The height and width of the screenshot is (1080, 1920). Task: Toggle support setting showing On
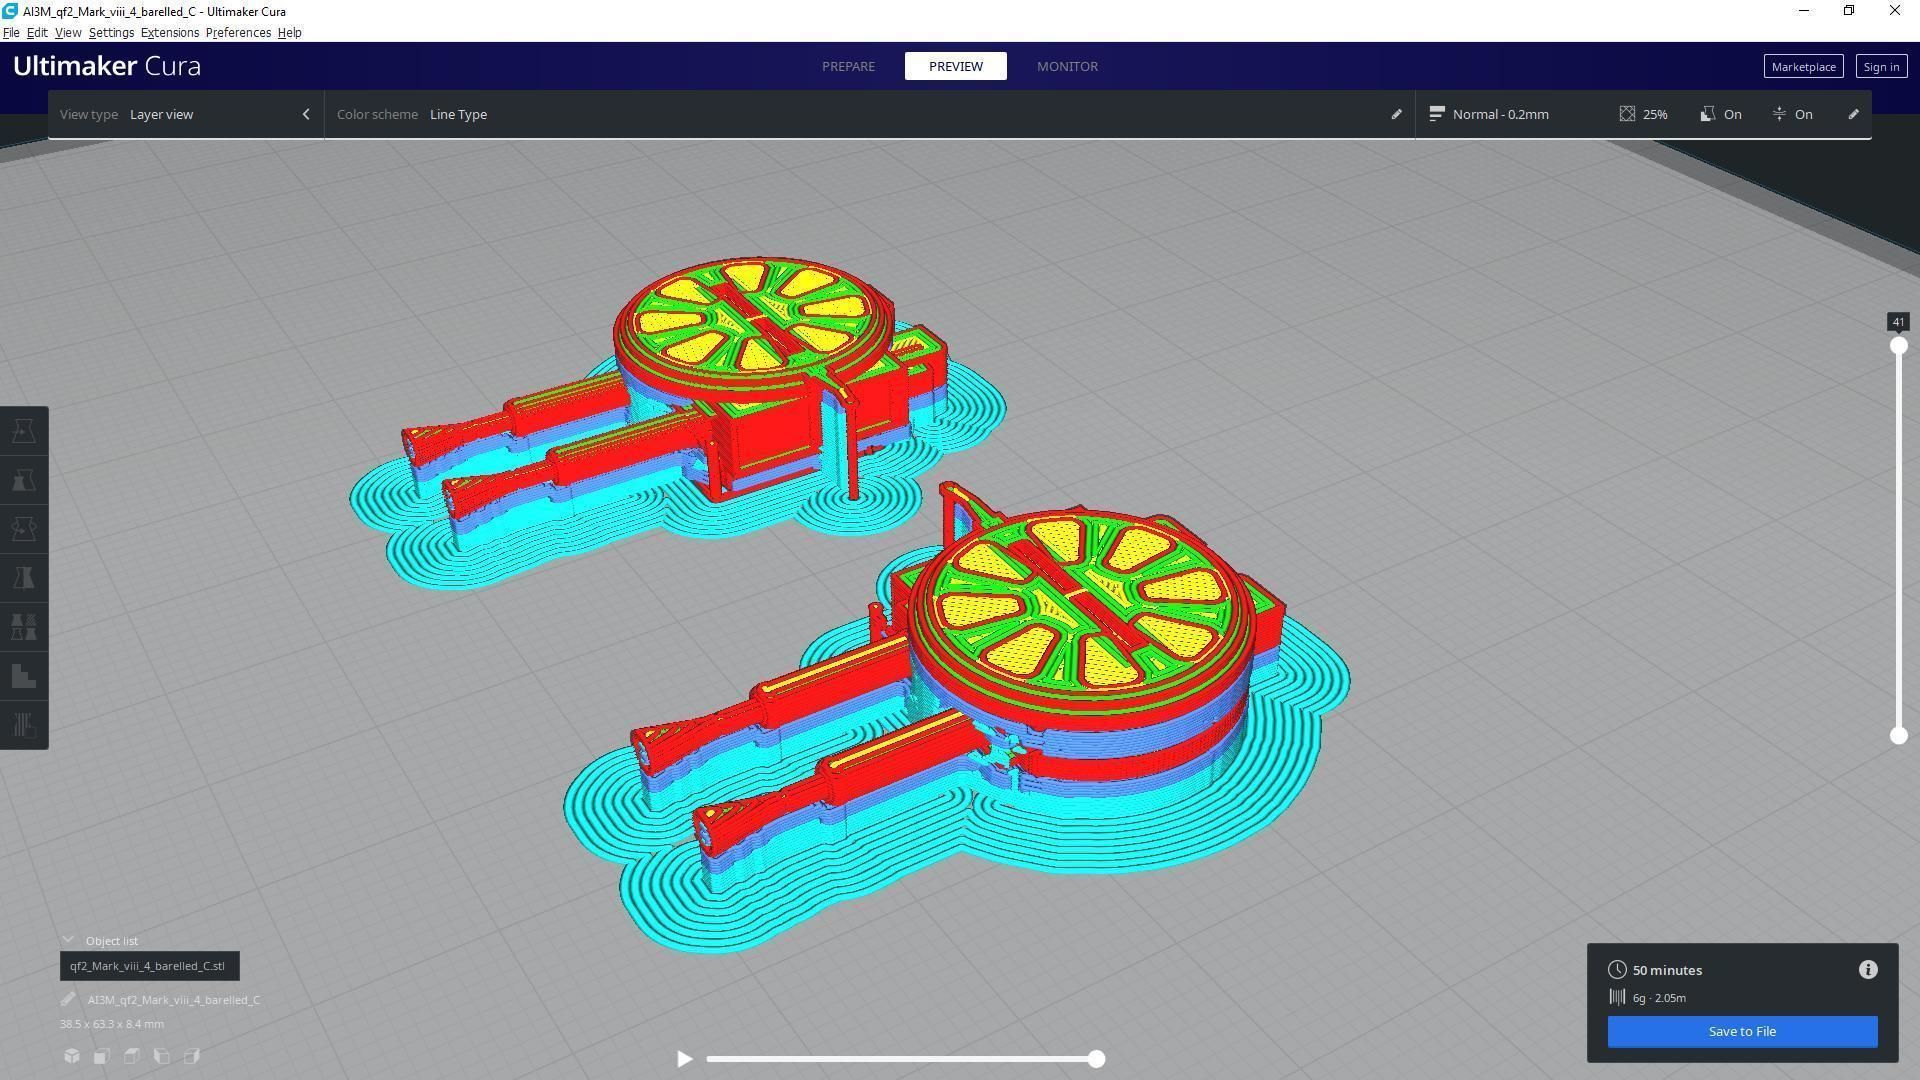[1721, 114]
